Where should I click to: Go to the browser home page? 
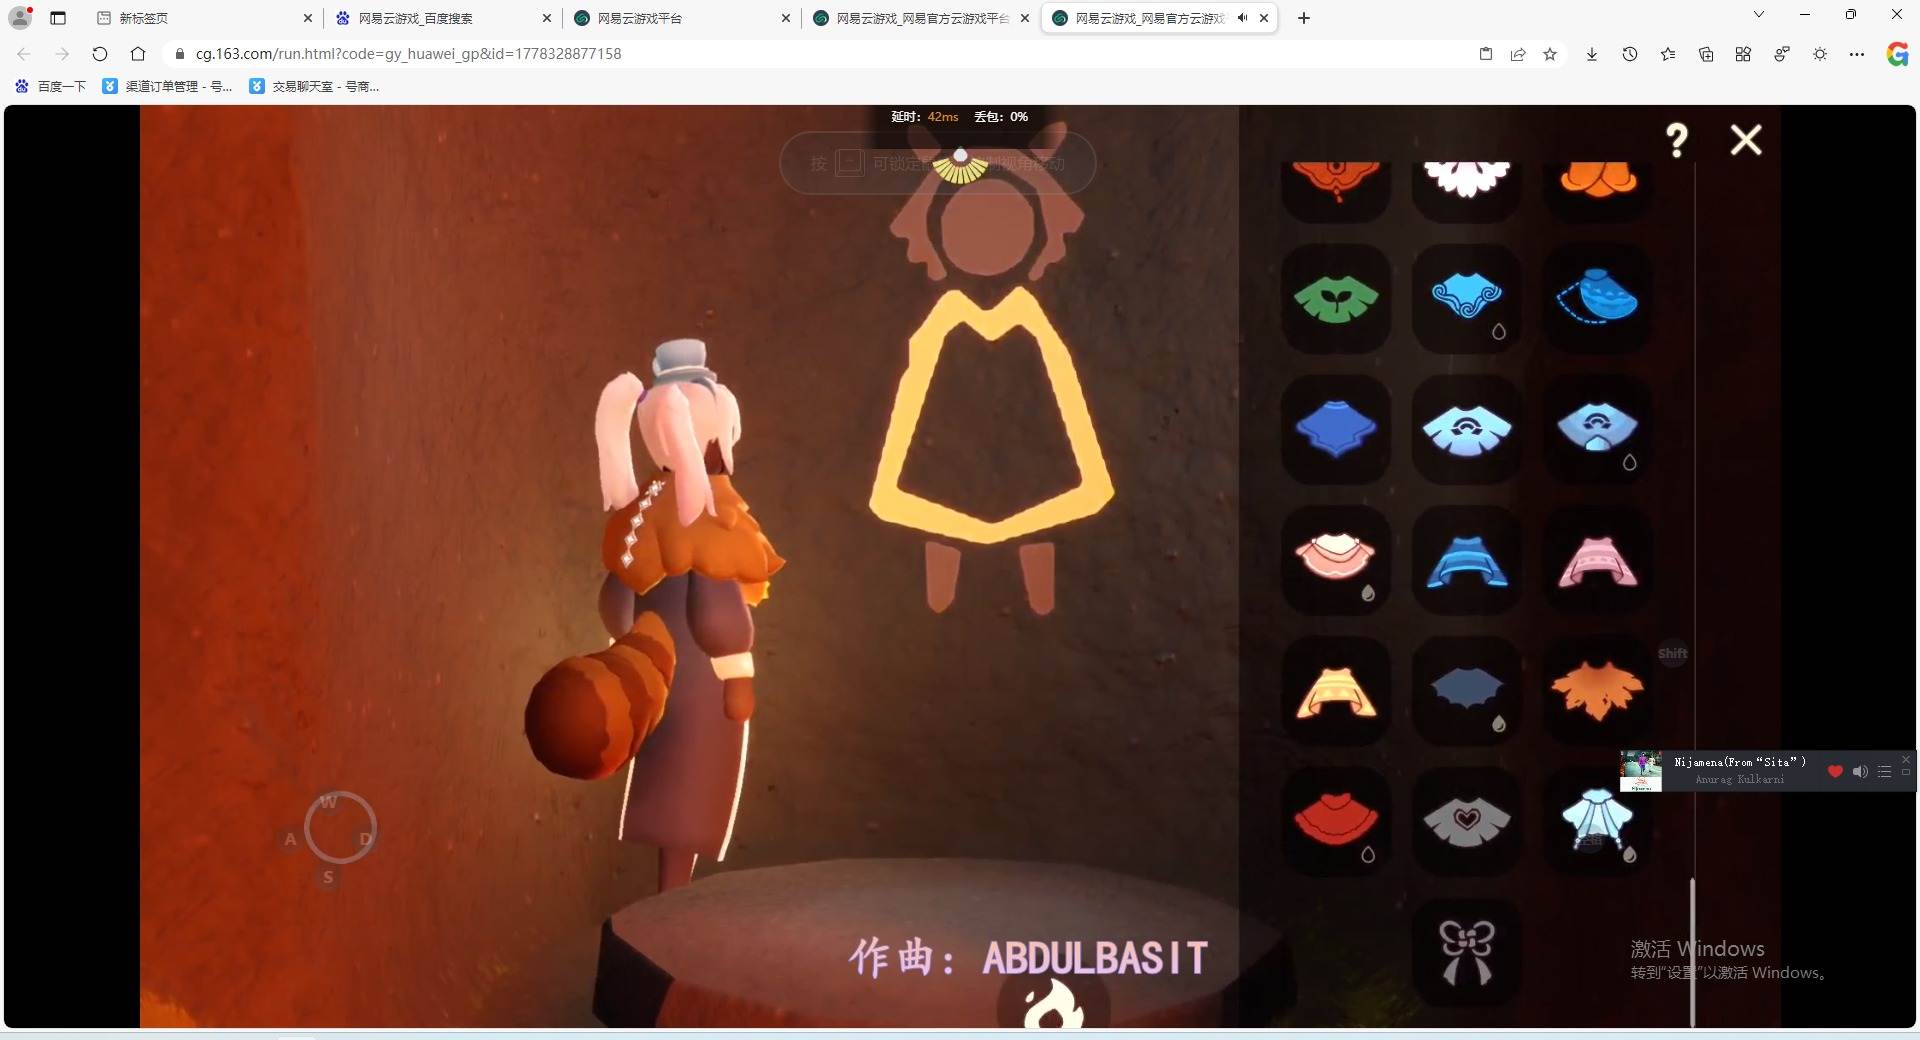(138, 54)
